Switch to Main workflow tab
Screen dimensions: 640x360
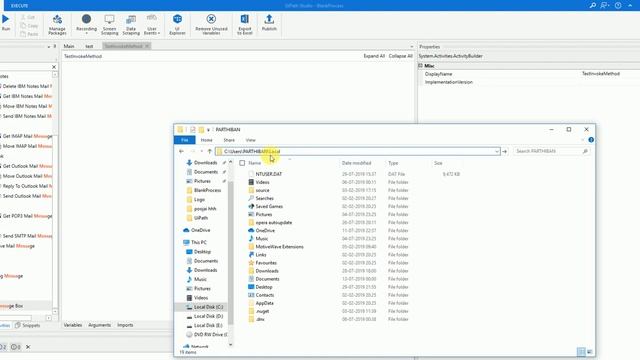point(69,46)
